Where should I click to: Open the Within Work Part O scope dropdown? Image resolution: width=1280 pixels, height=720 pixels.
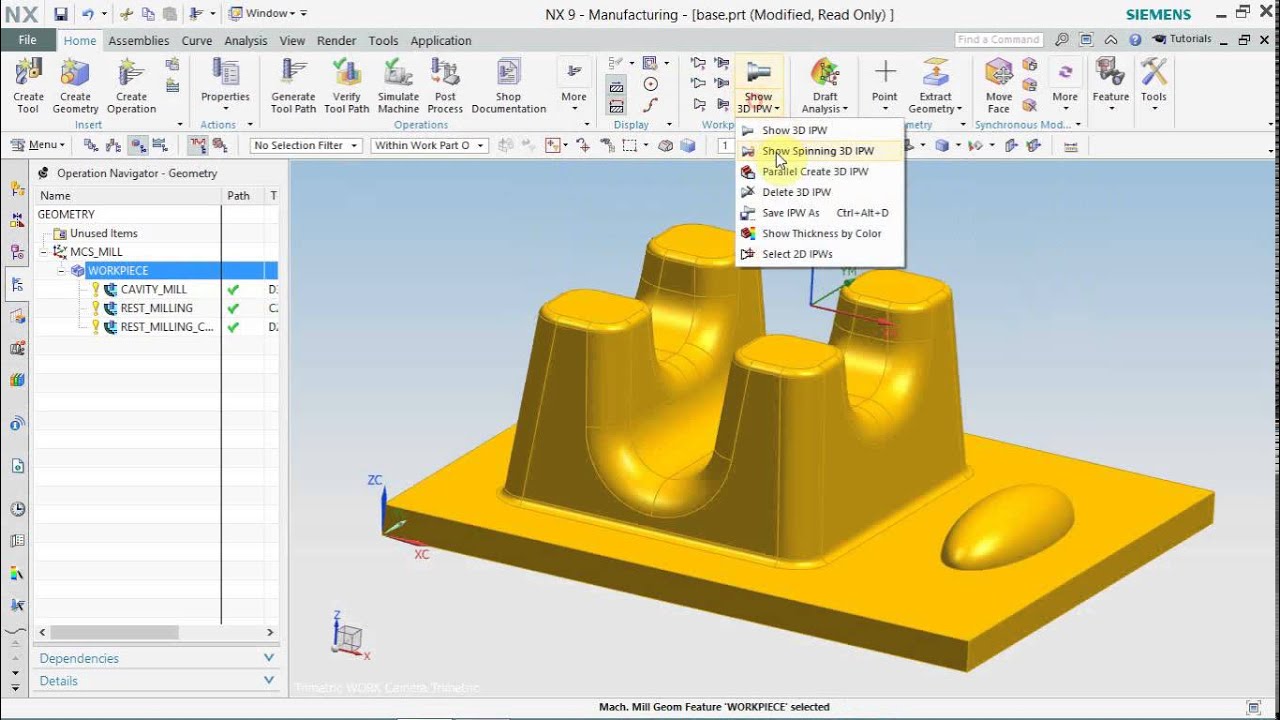pos(429,145)
